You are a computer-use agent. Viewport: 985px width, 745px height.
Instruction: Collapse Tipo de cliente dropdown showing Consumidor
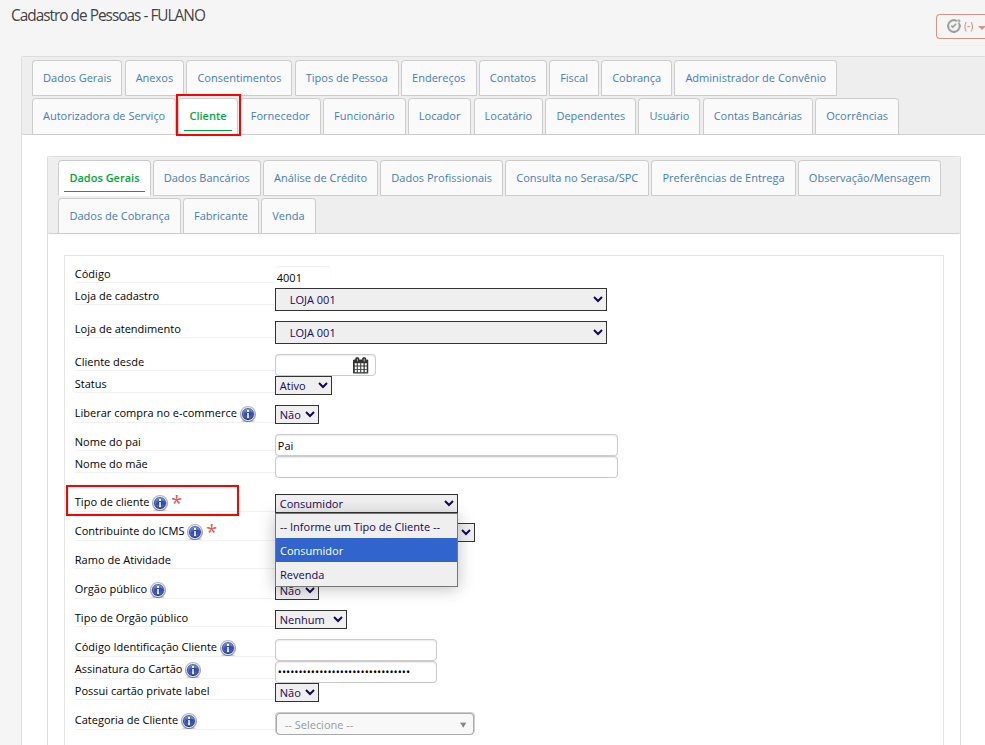tap(366, 504)
